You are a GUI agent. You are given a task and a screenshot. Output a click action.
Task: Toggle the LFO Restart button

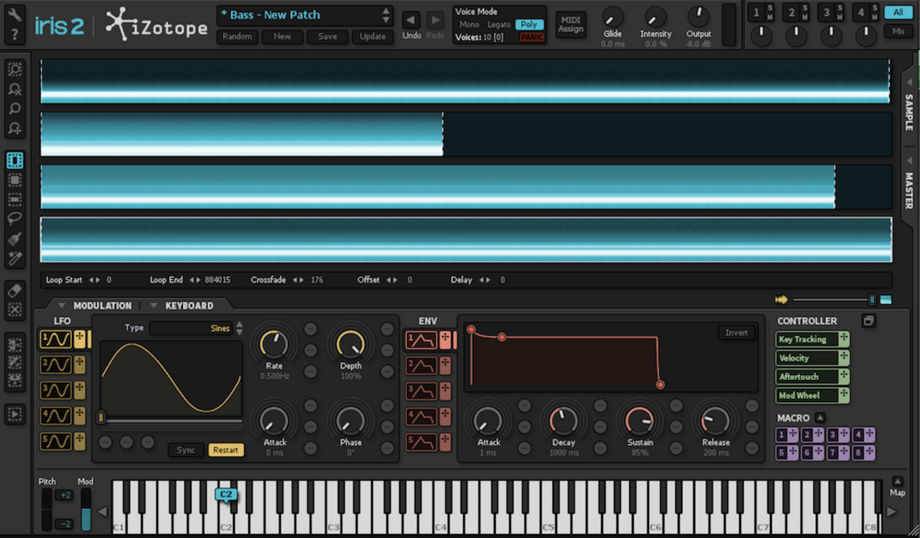click(226, 450)
